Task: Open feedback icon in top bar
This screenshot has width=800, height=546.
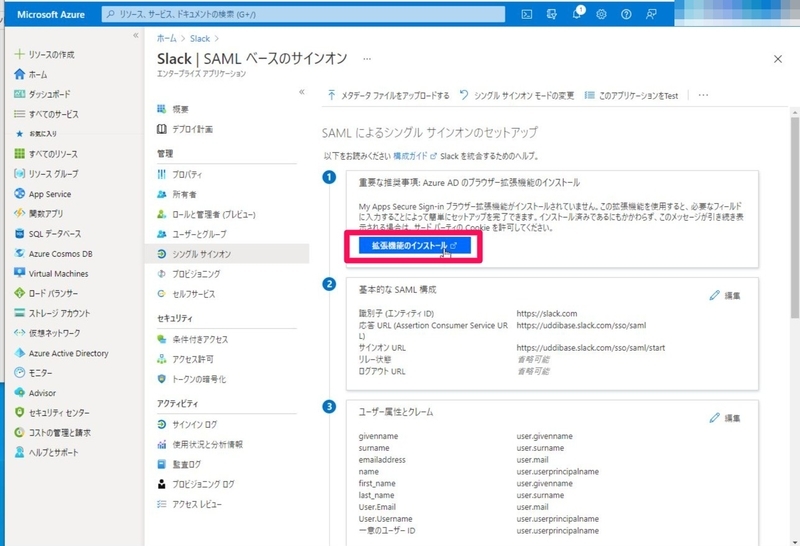Action: (x=651, y=14)
